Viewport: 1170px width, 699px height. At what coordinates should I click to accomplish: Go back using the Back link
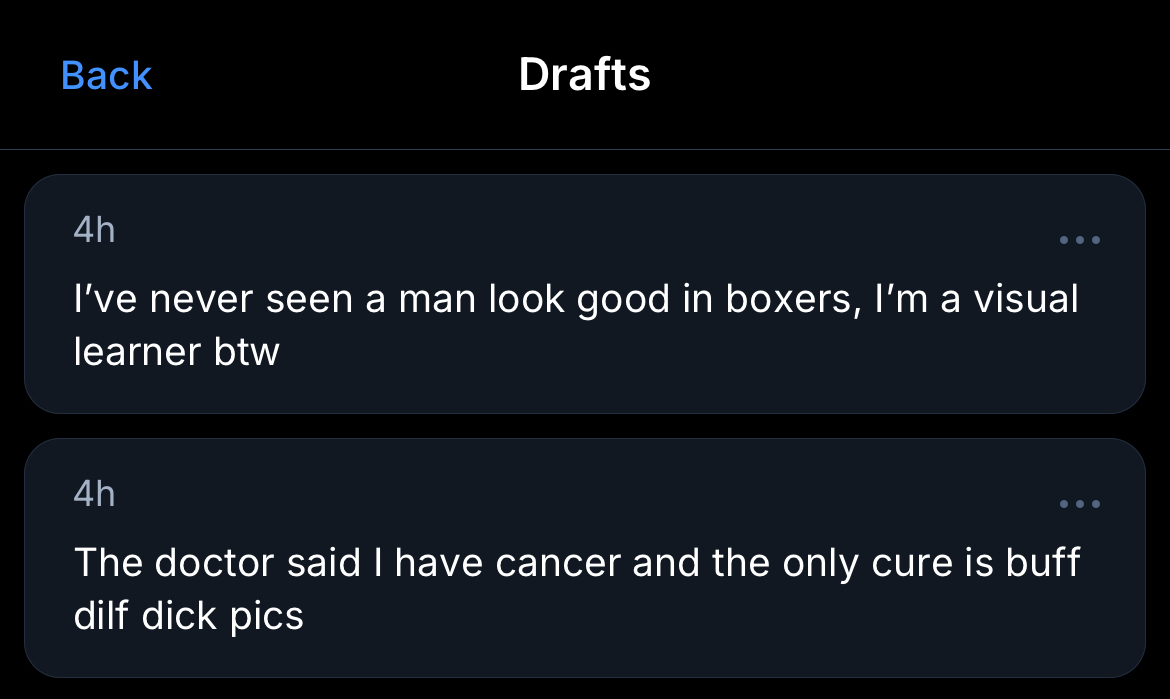pyautogui.click(x=106, y=76)
